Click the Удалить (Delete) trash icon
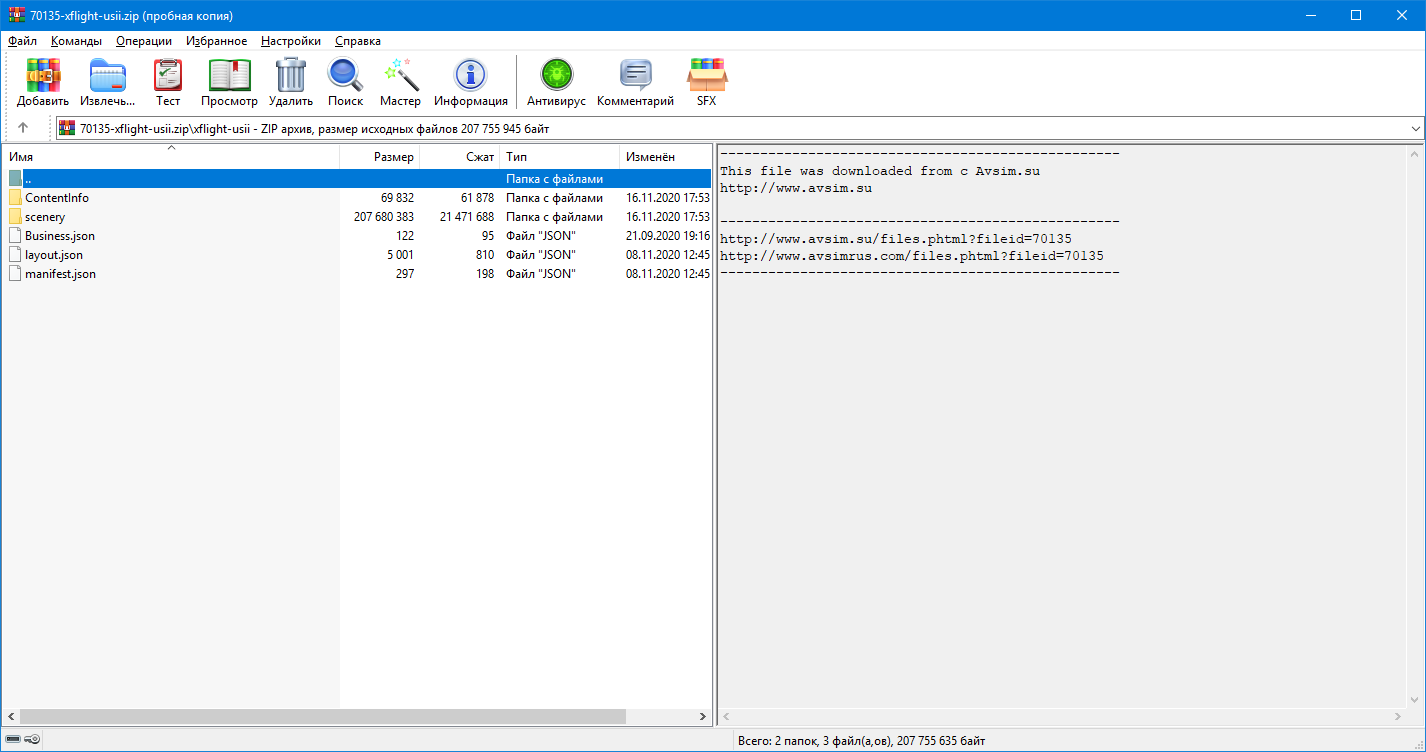This screenshot has width=1426, height=752. tap(291, 82)
